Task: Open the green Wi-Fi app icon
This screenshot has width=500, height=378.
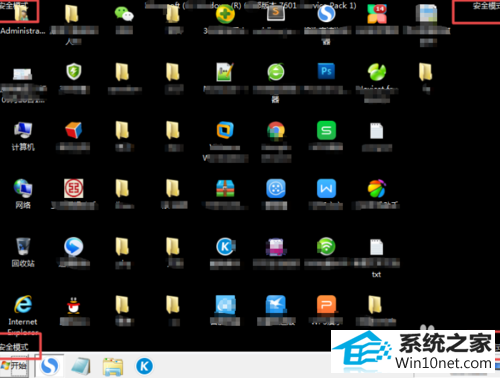Action: coord(326,246)
